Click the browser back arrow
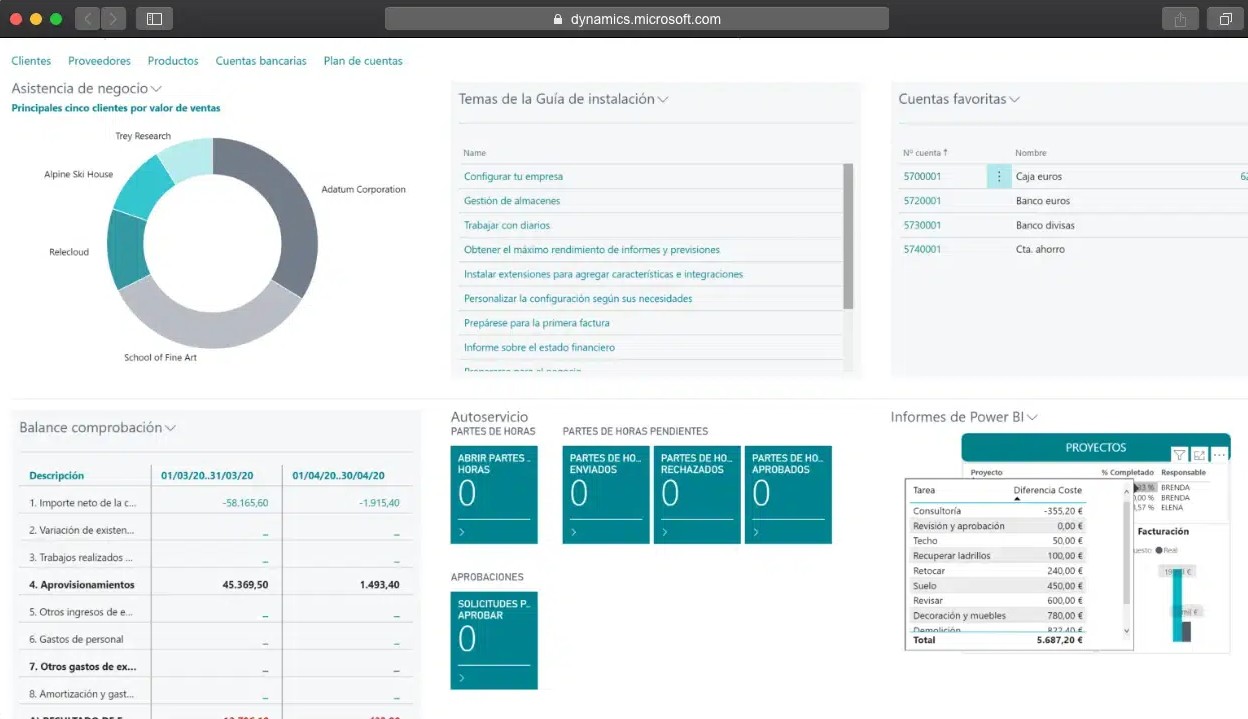The width and height of the screenshot is (1248, 719). 87,18
